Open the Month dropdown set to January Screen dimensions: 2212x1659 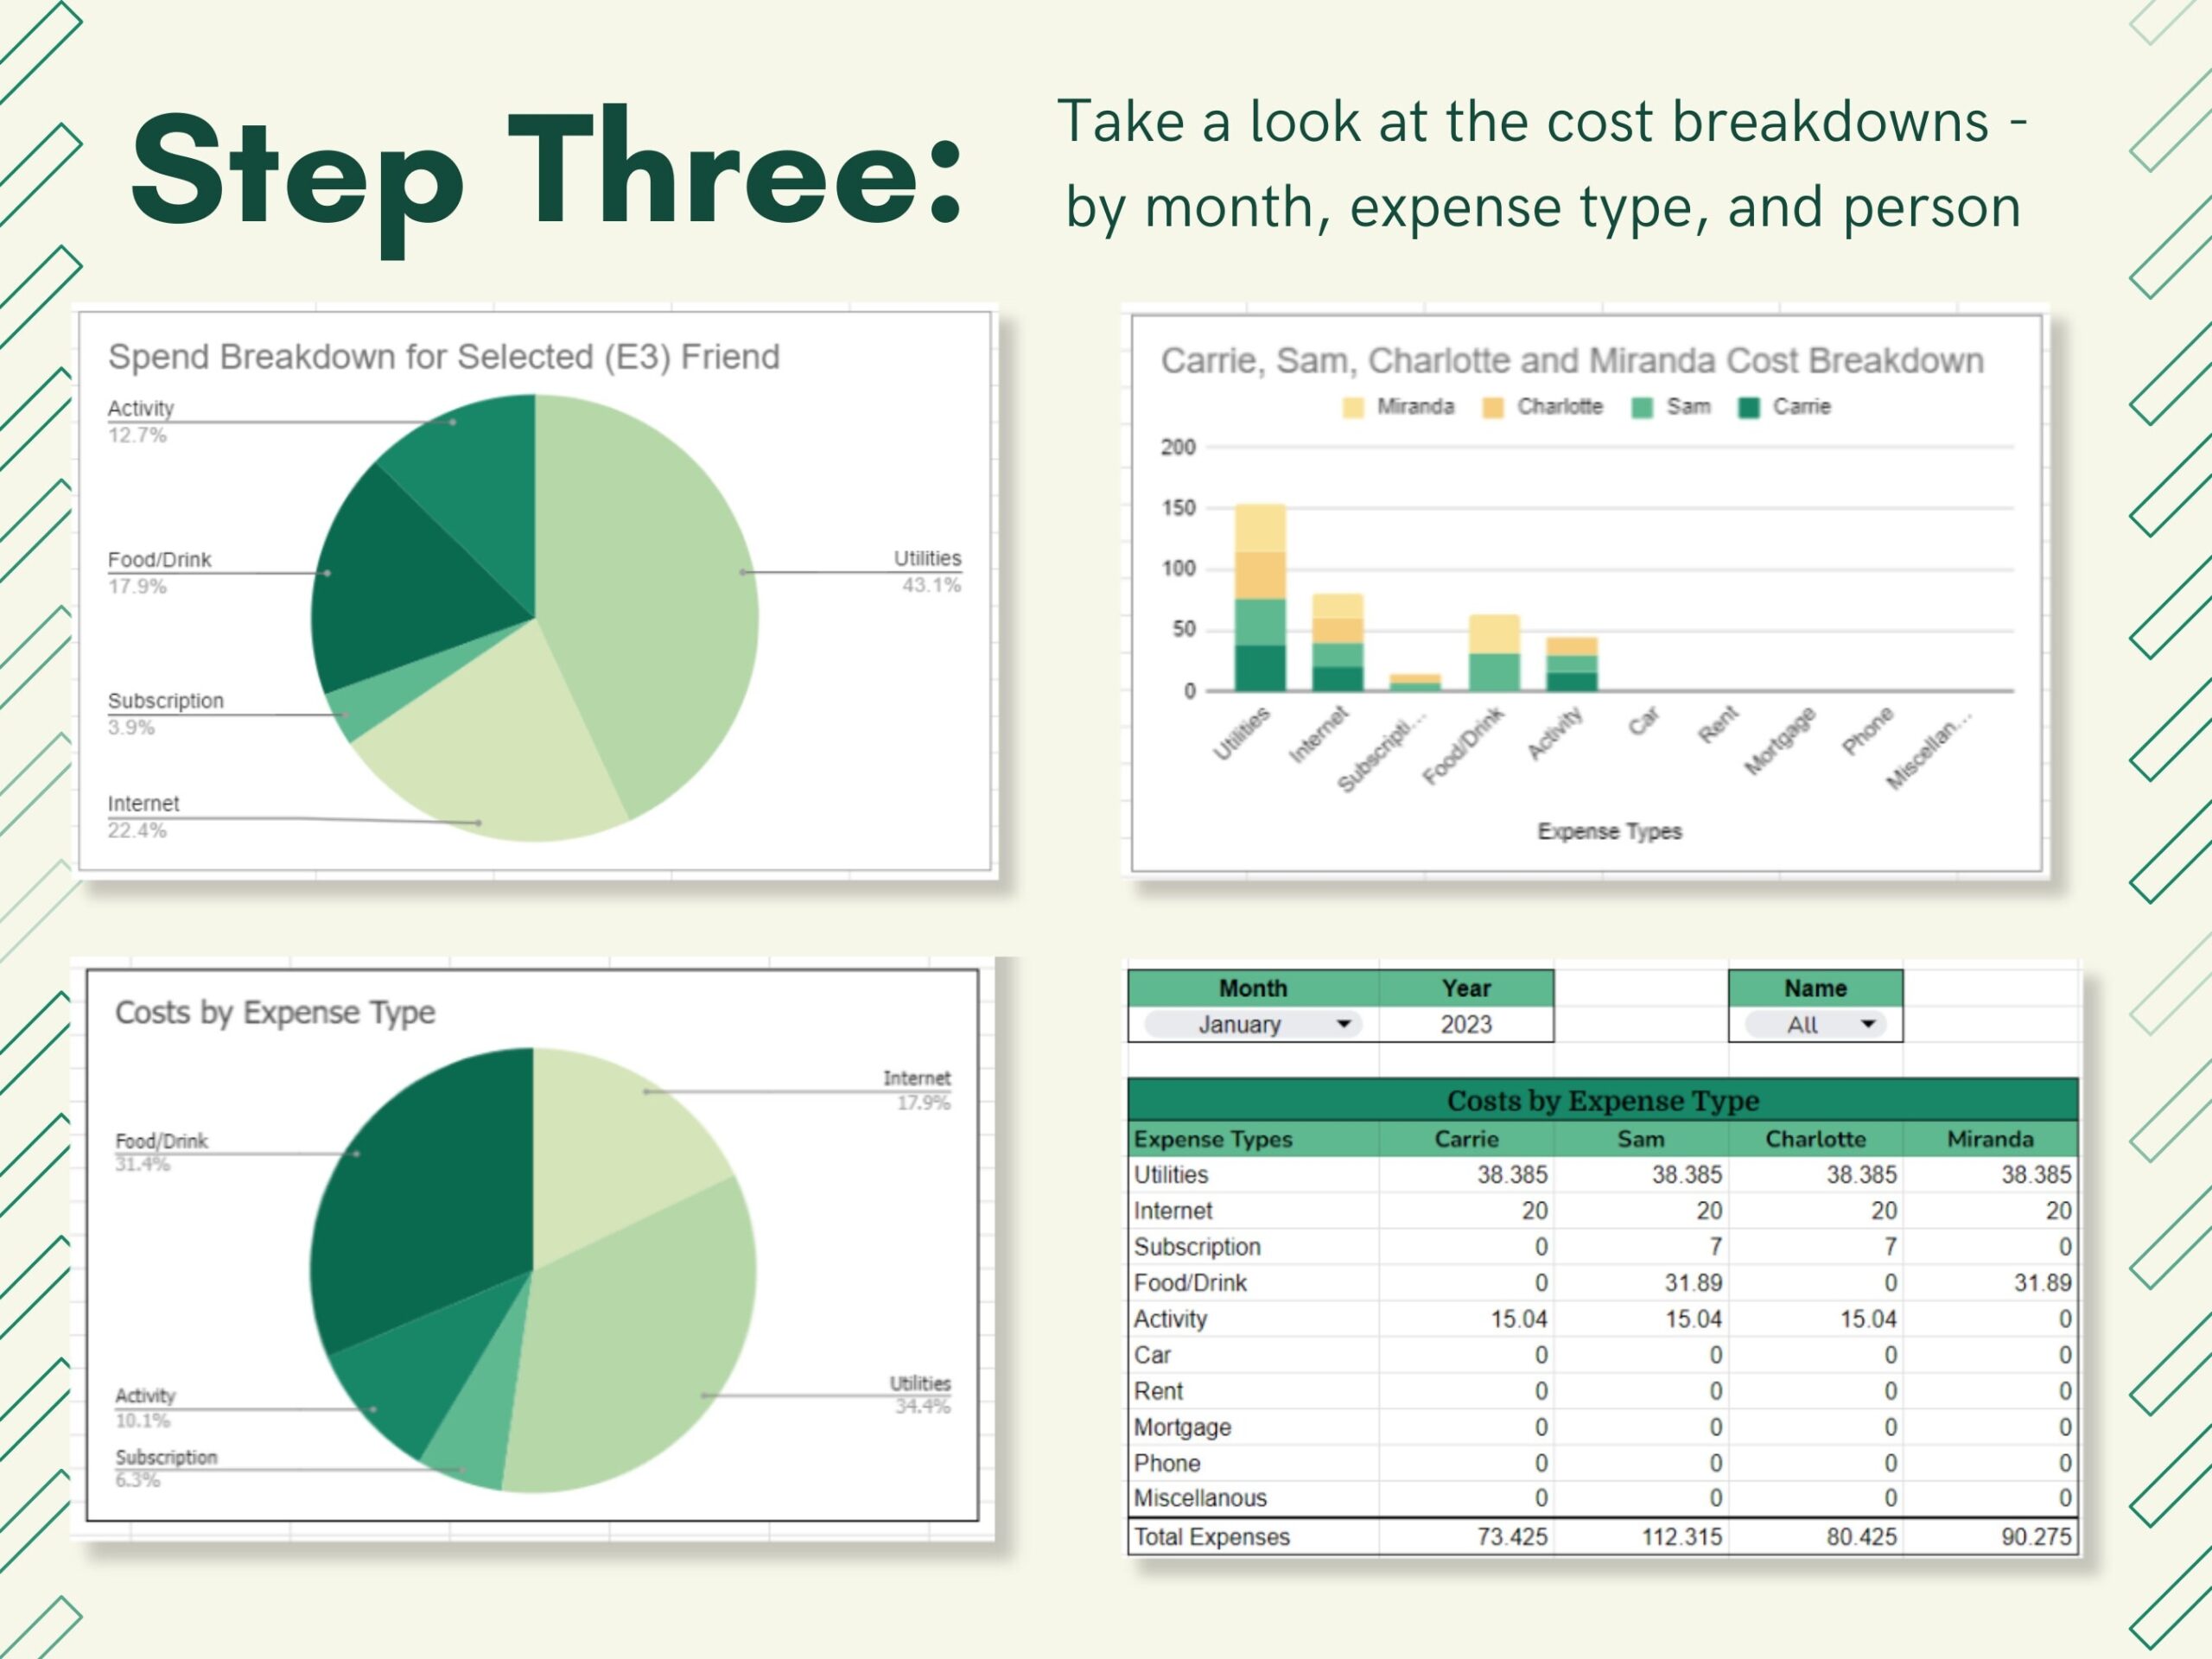1252,1025
